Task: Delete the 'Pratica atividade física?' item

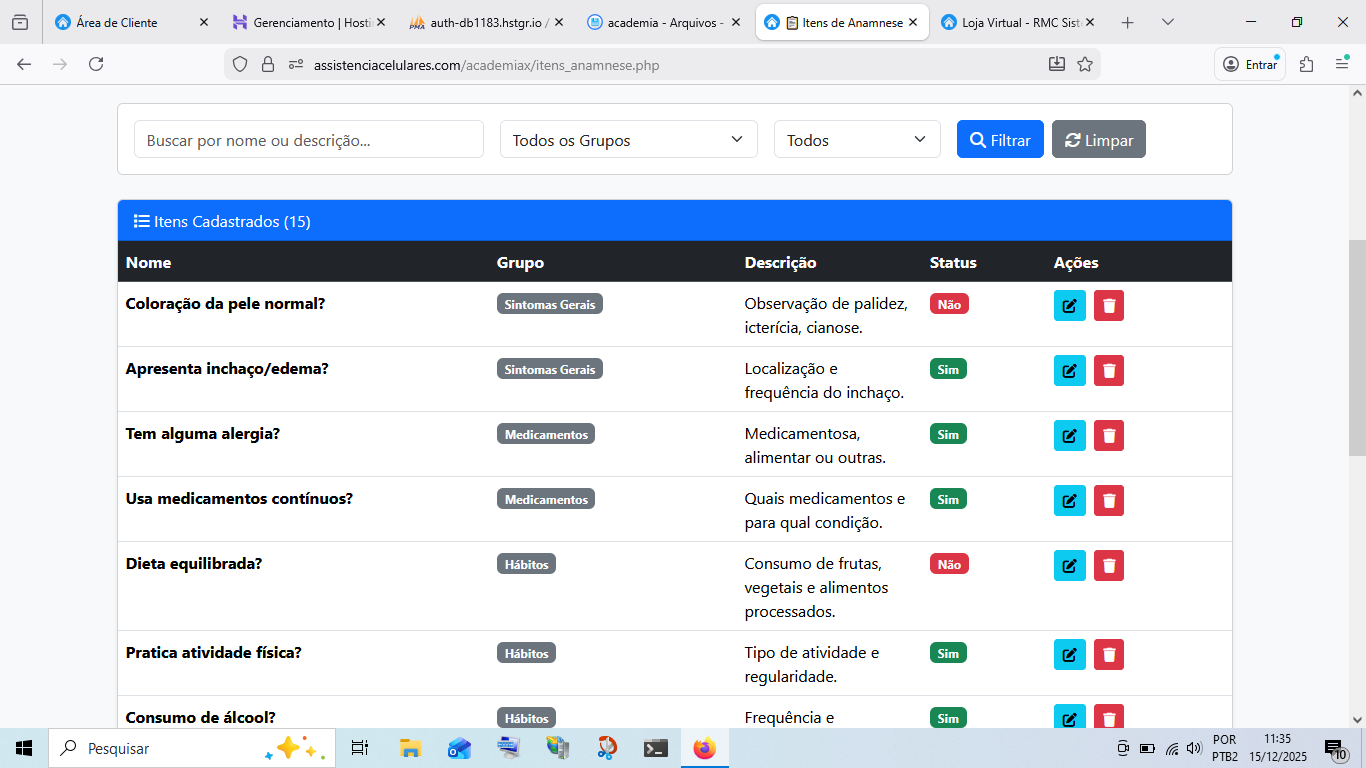Action: click(1108, 655)
